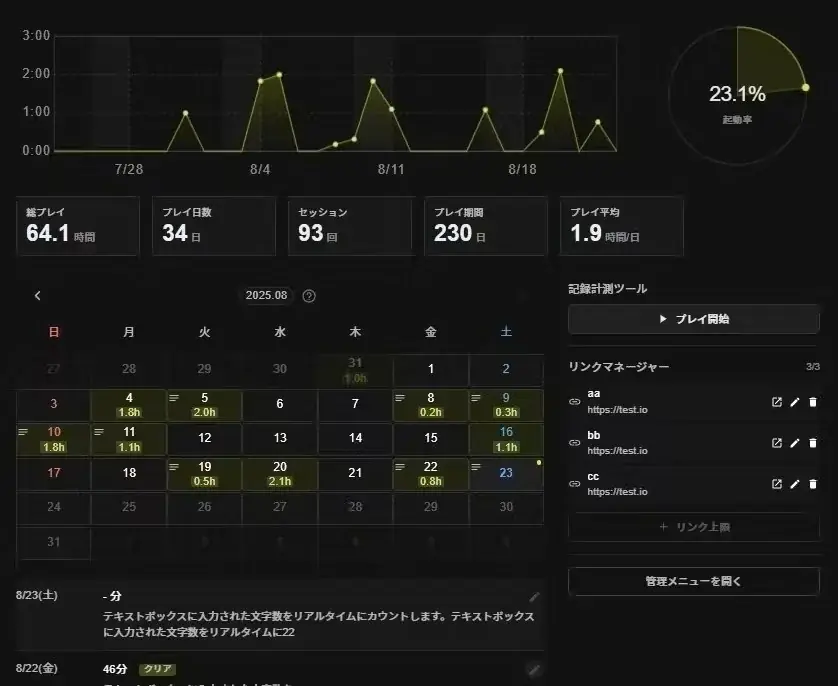The width and height of the screenshot is (838, 686).
Task: Click the note icon on August 11
Action: 98,432
